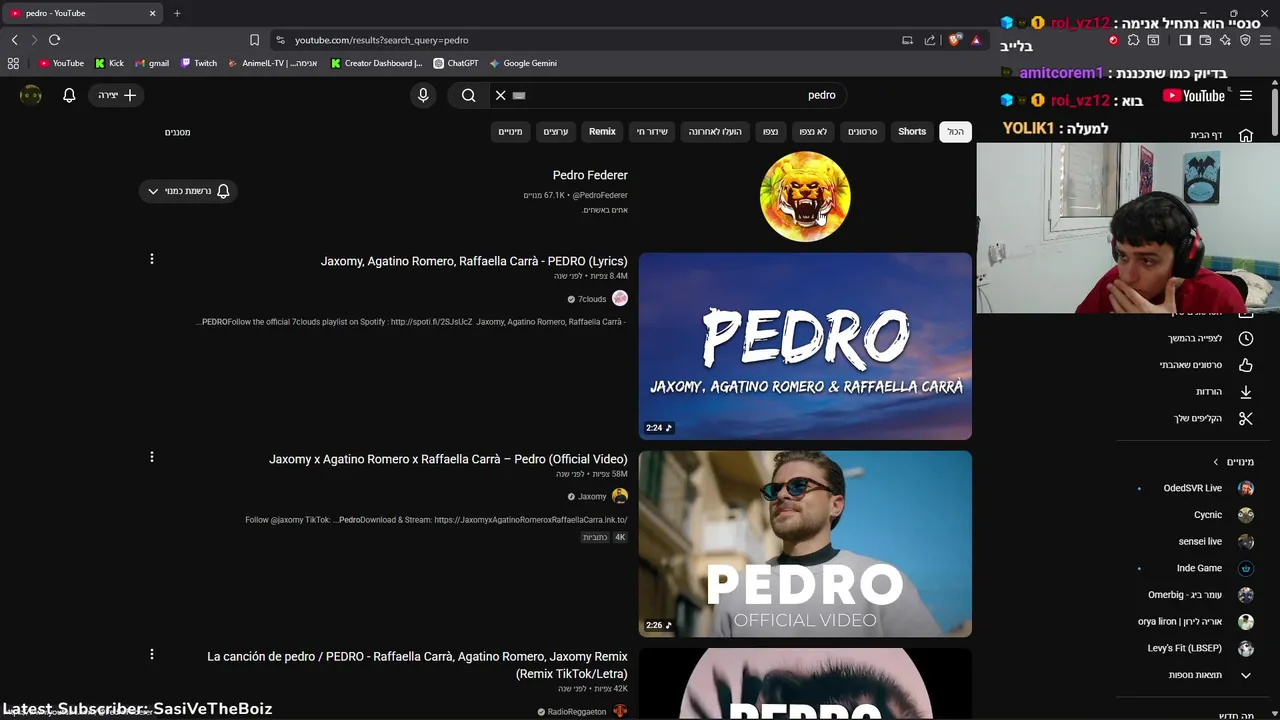The image size is (1280, 720).
Task: Bookmark this page icon in address bar
Action: click(x=254, y=40)
